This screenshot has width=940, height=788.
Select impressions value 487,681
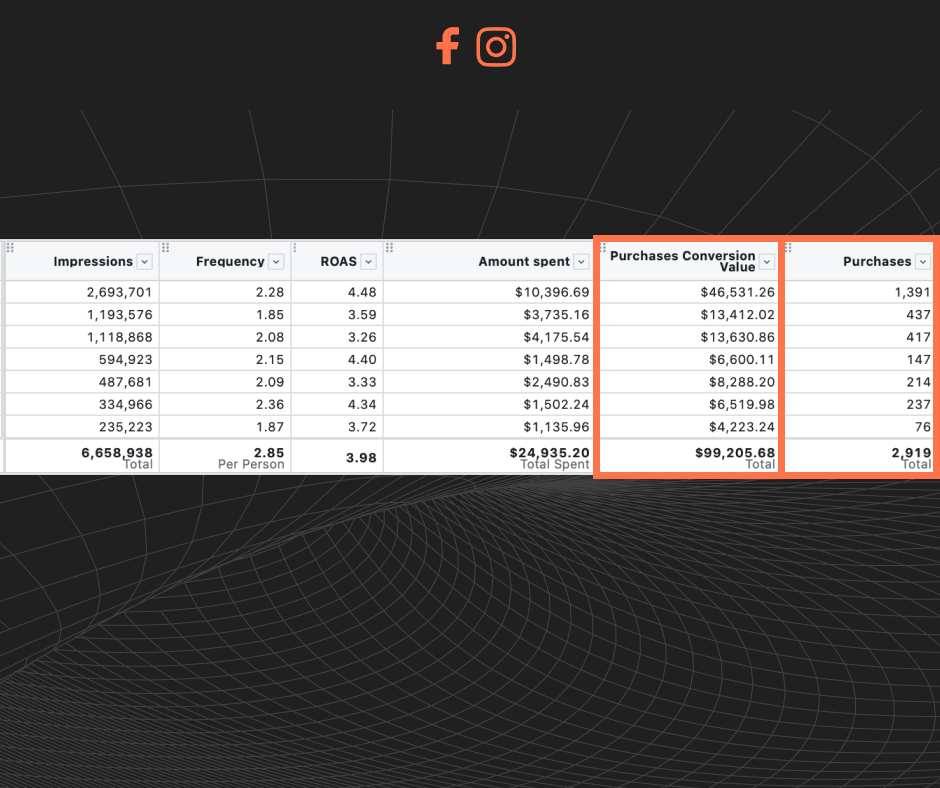tap(125, 382)
